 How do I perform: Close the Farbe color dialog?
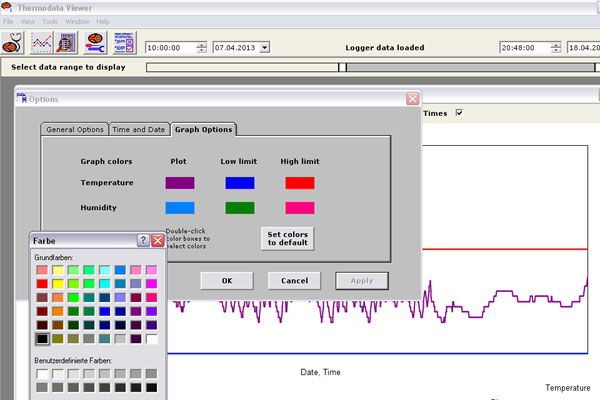tap(158, 241)
